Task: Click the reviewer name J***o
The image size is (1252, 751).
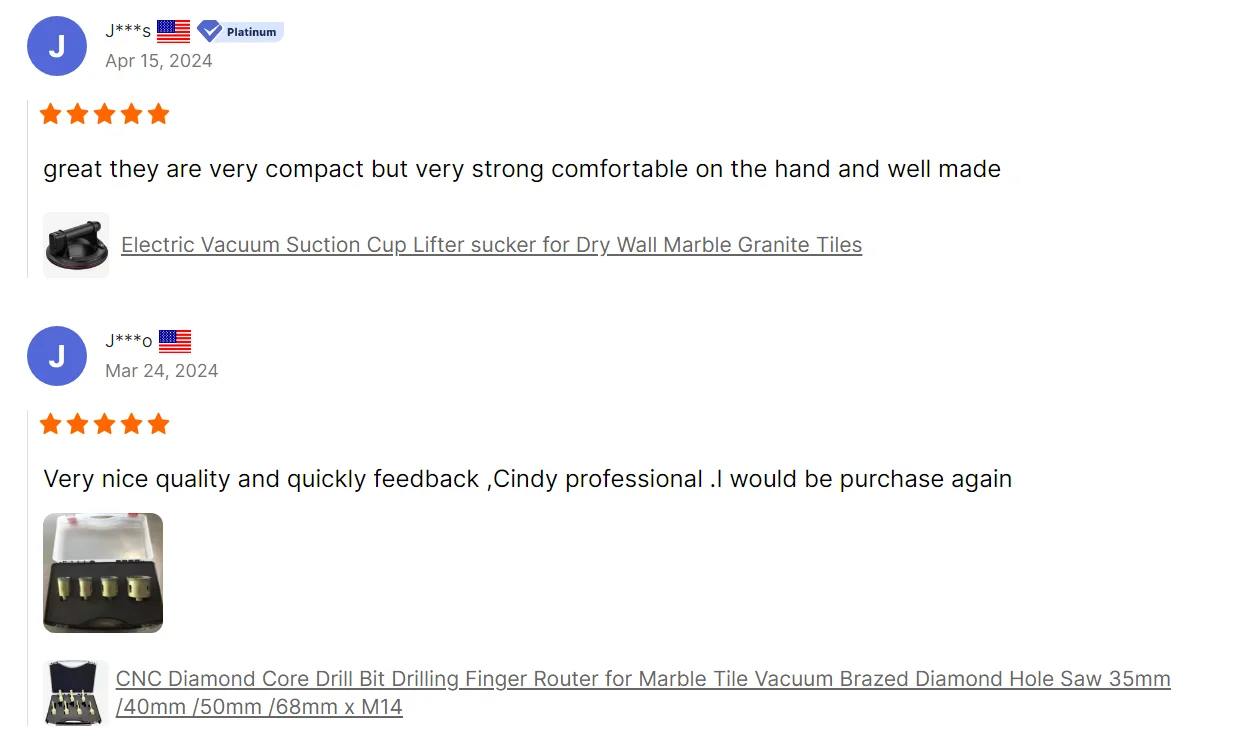Action: click(x=129, y=341)
